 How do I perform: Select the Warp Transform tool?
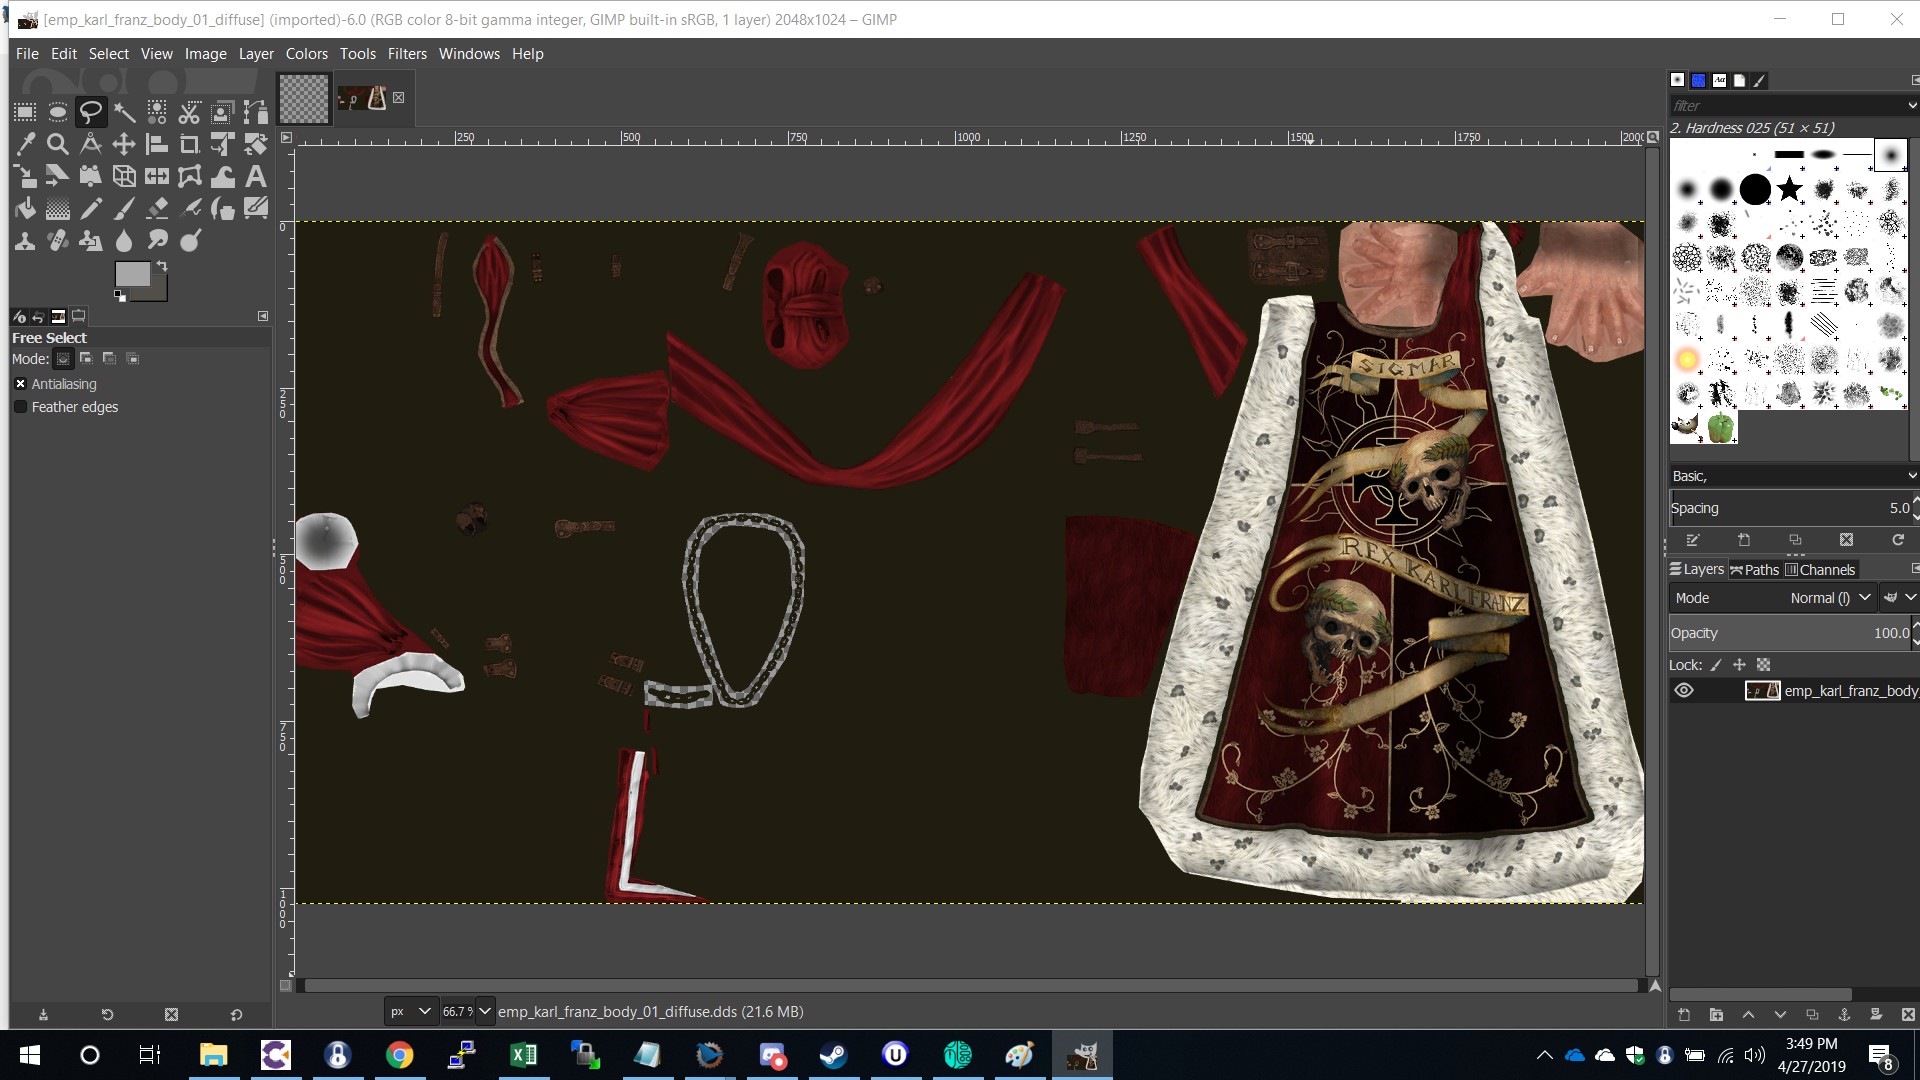coord(223,177)
